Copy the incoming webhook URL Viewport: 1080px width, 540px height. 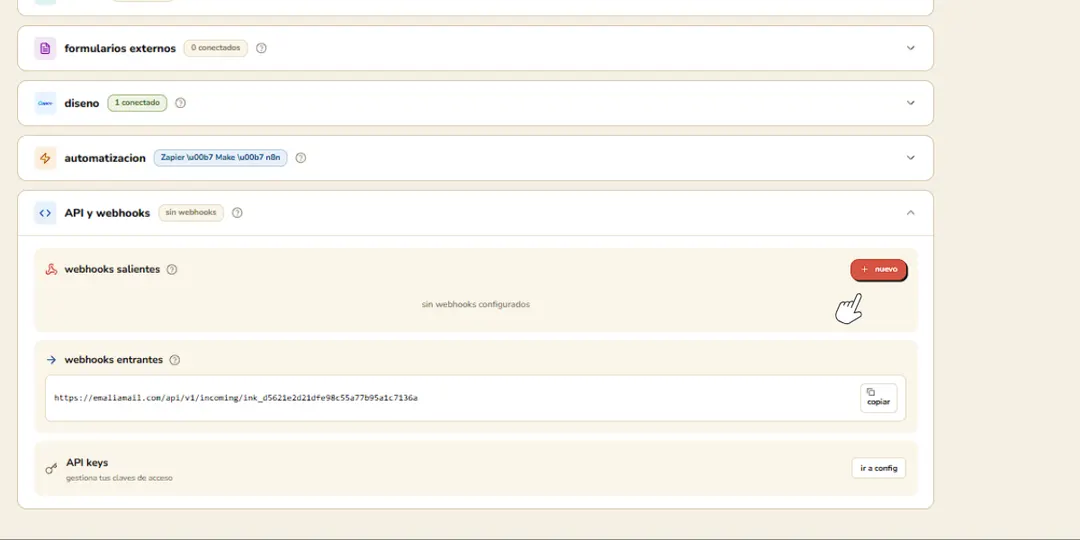879,397
